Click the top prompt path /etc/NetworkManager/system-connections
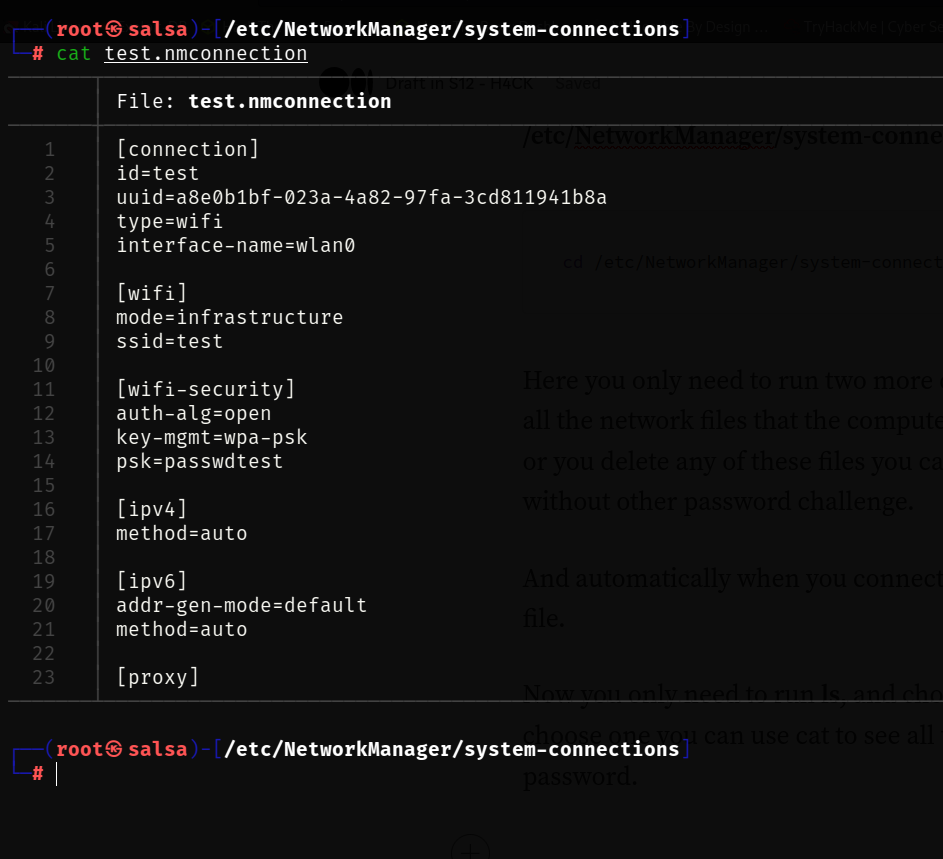Image resolution: width=943 pixels, height=859 pixels. click(452, 29)
